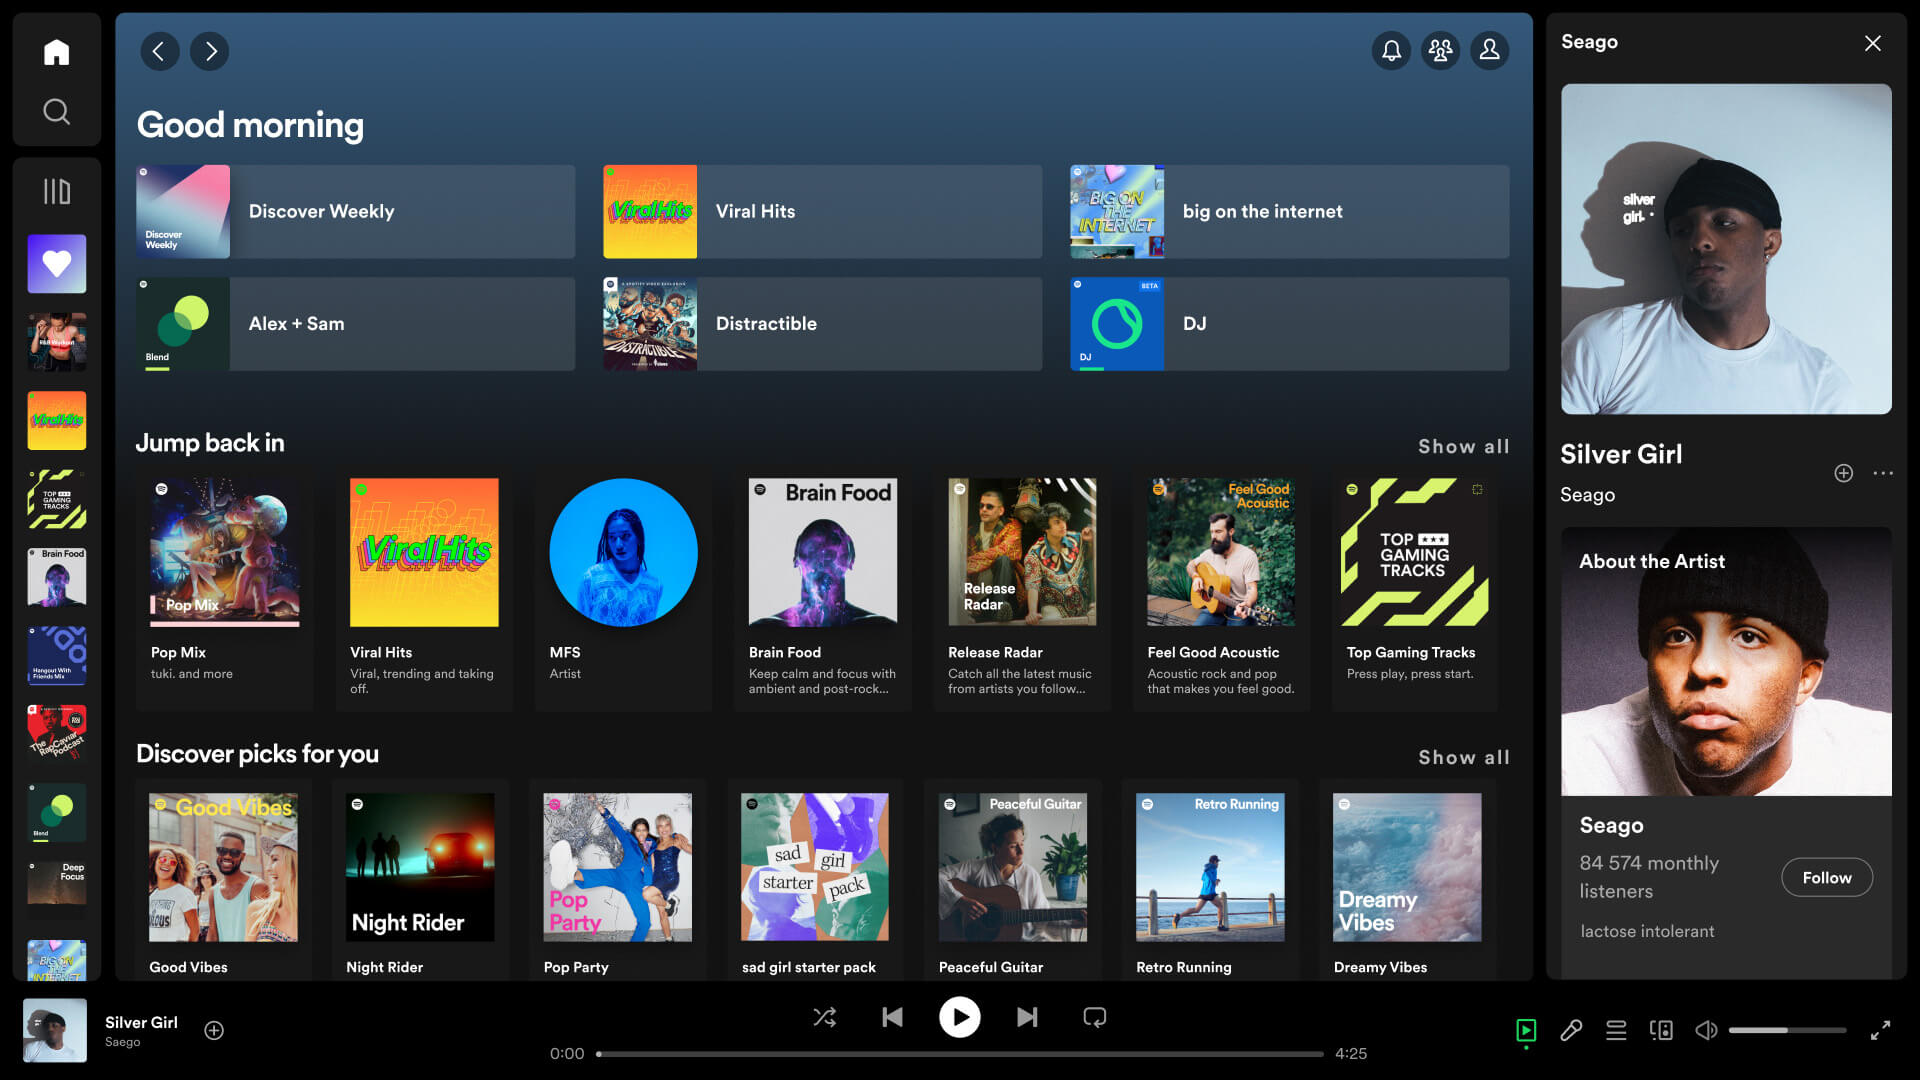
Task: Toggle repeat mode
Action: (x=1095, y=1017)
